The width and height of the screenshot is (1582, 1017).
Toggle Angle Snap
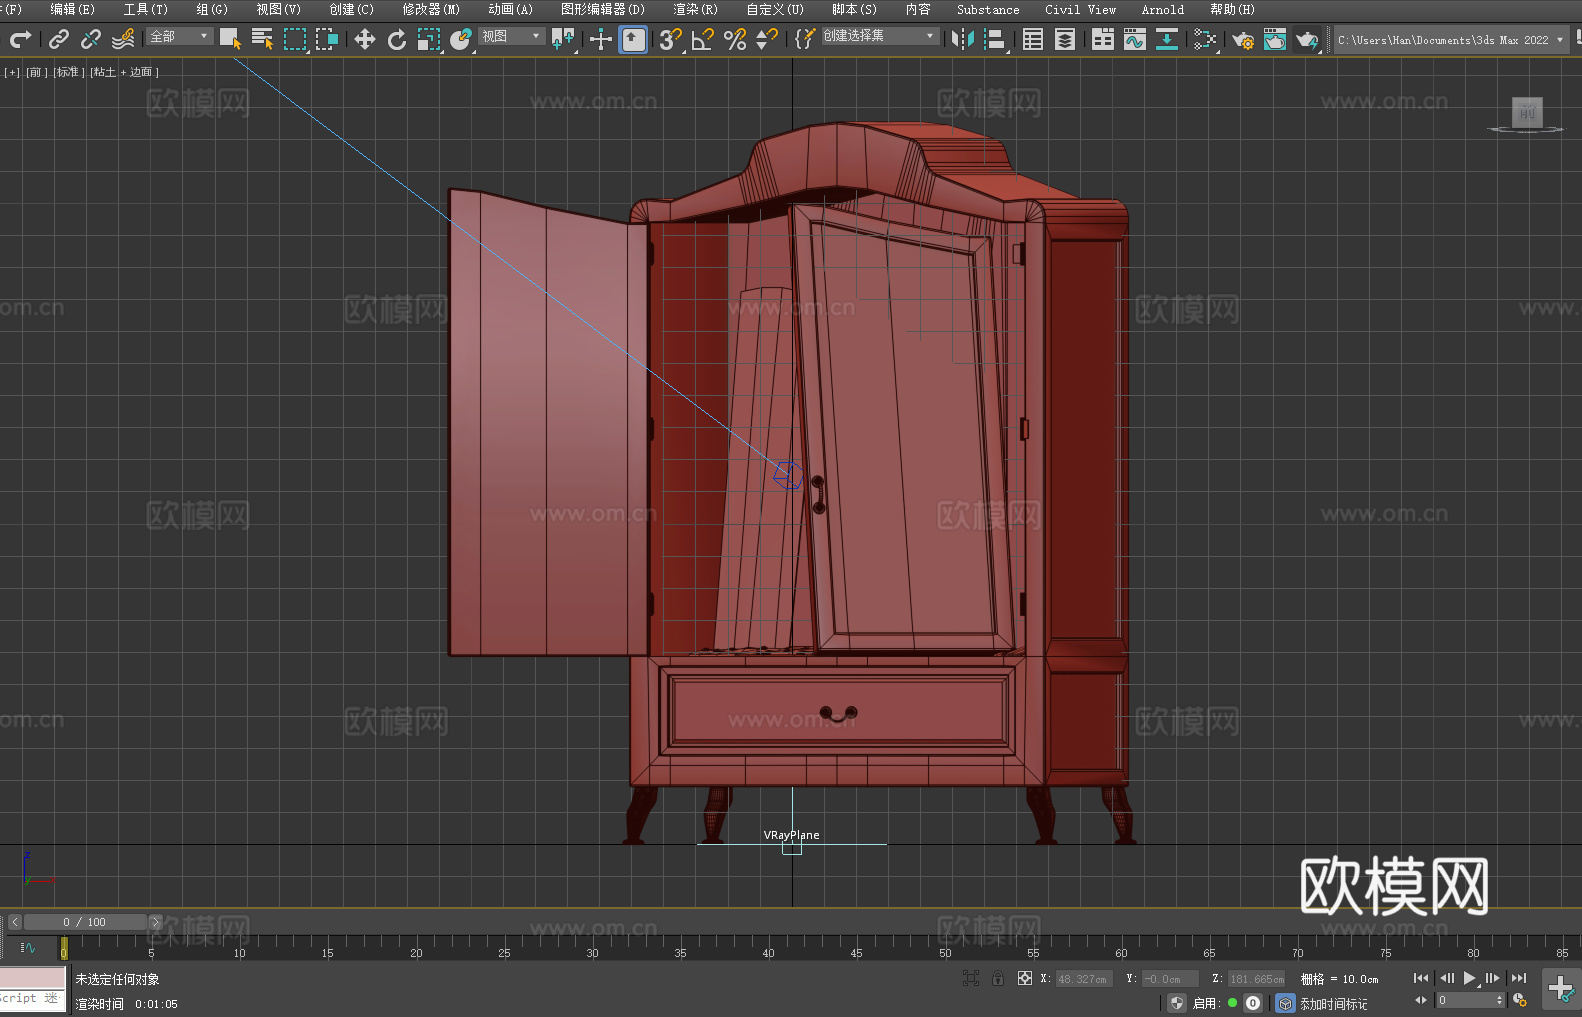[703, 39]
